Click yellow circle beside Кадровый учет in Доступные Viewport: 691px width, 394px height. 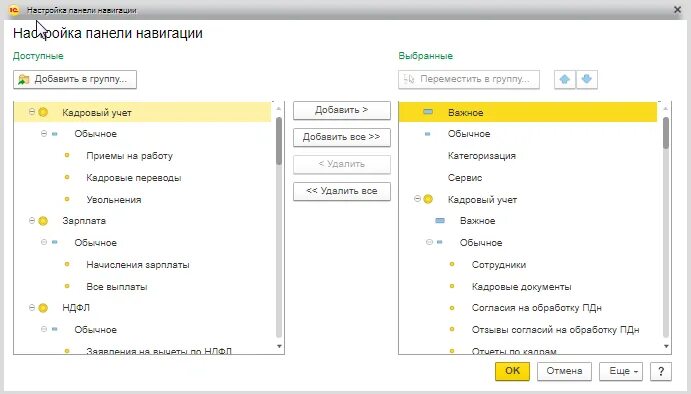(43, 112)
